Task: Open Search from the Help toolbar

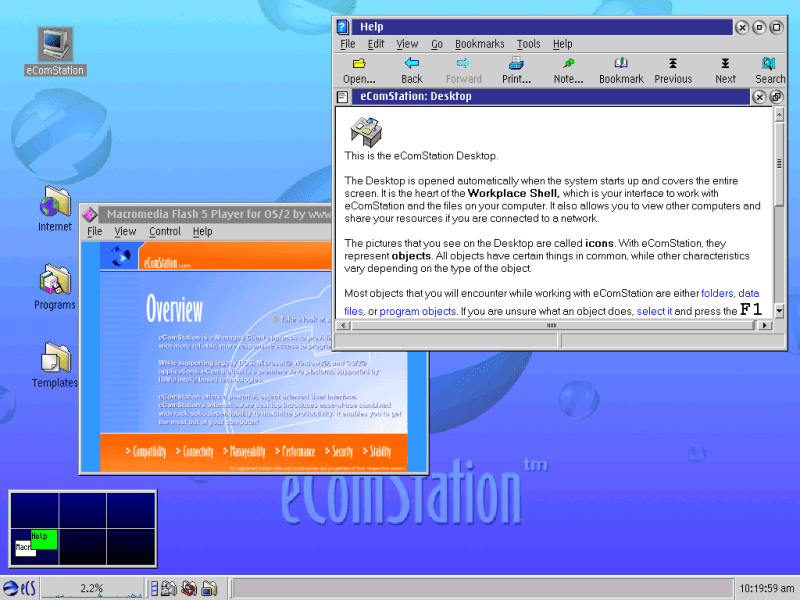Action: coord(769,69)
